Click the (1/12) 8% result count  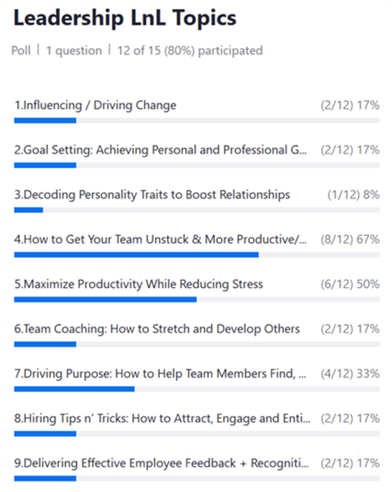click(353, 195)
